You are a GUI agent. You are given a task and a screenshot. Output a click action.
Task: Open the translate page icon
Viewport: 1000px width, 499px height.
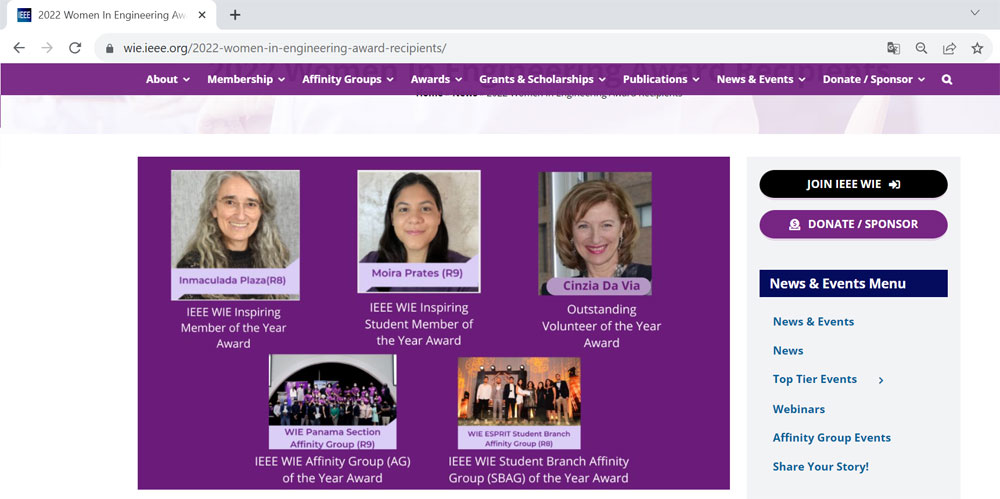pyautogui.click(x=893, y=48)
